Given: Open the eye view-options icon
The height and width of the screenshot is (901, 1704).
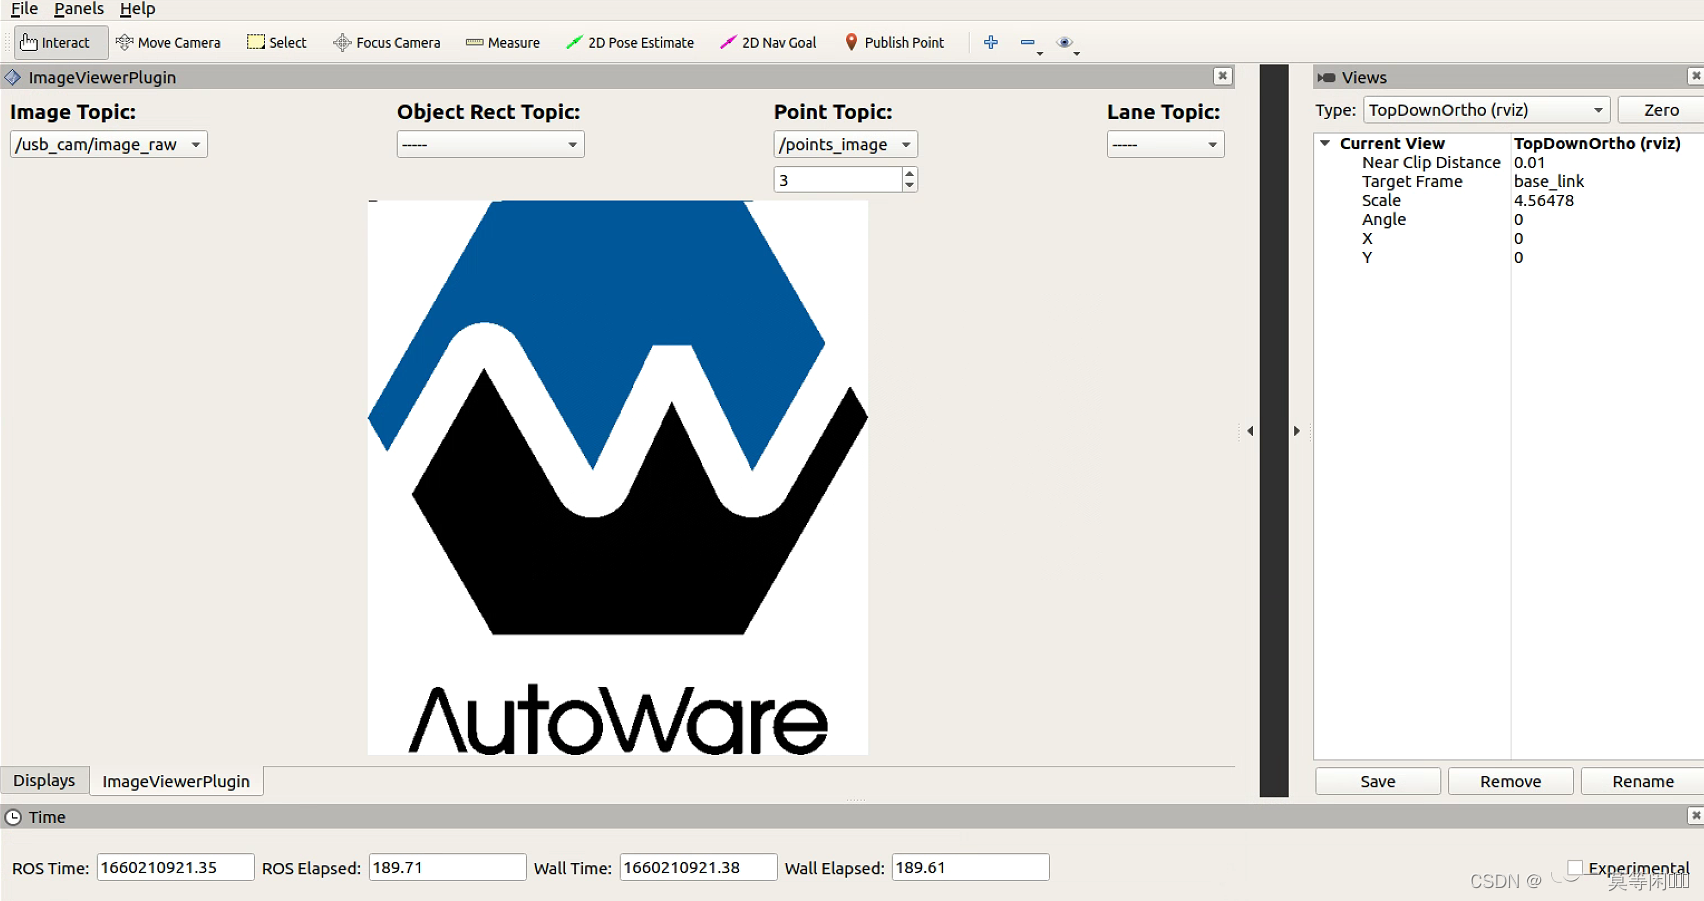Looking at the screenshot, I should point(1064,42).
